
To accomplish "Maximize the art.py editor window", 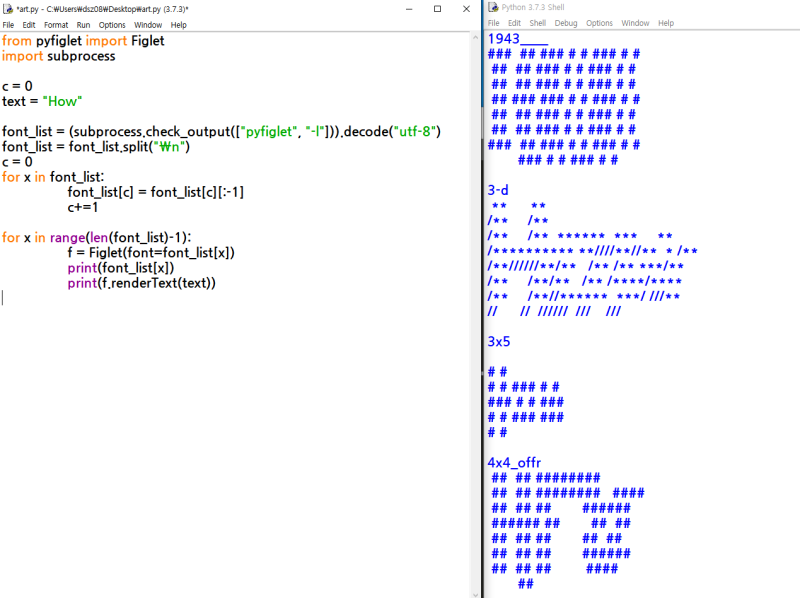I will pyautogui.click(x=437, y=8).
